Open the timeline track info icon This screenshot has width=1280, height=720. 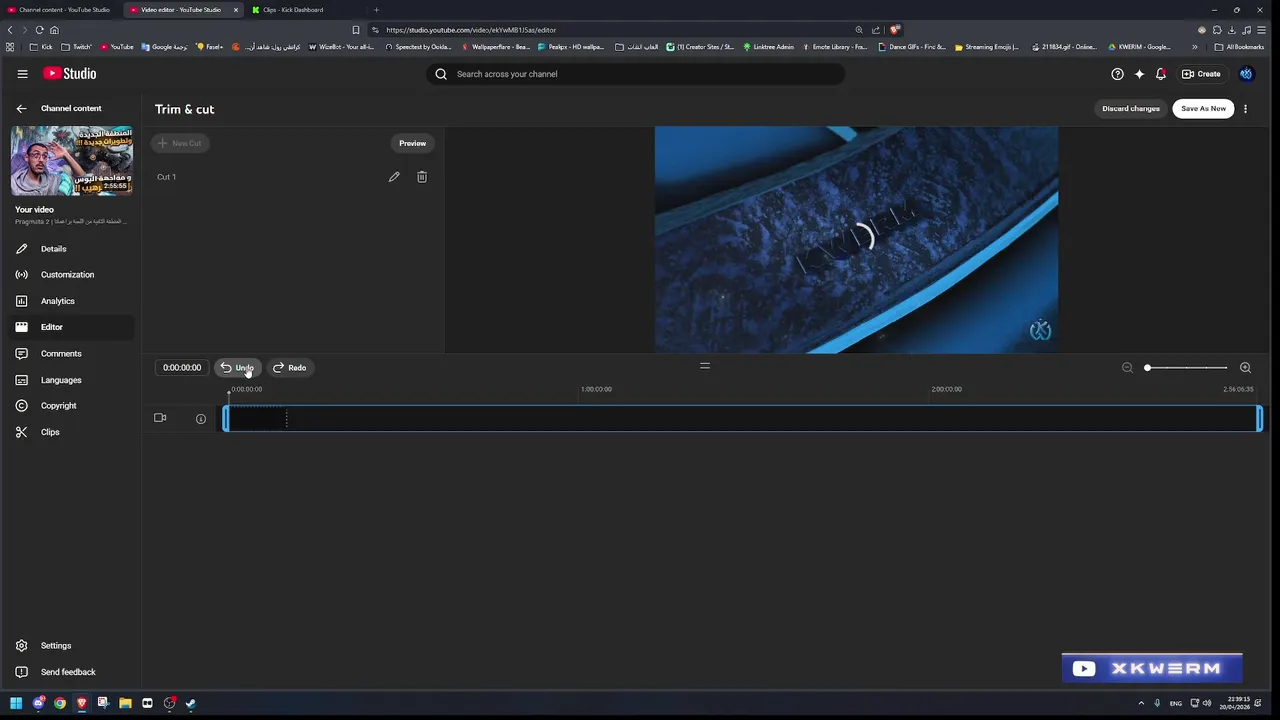pyautogui.click(x=201, y=419)
